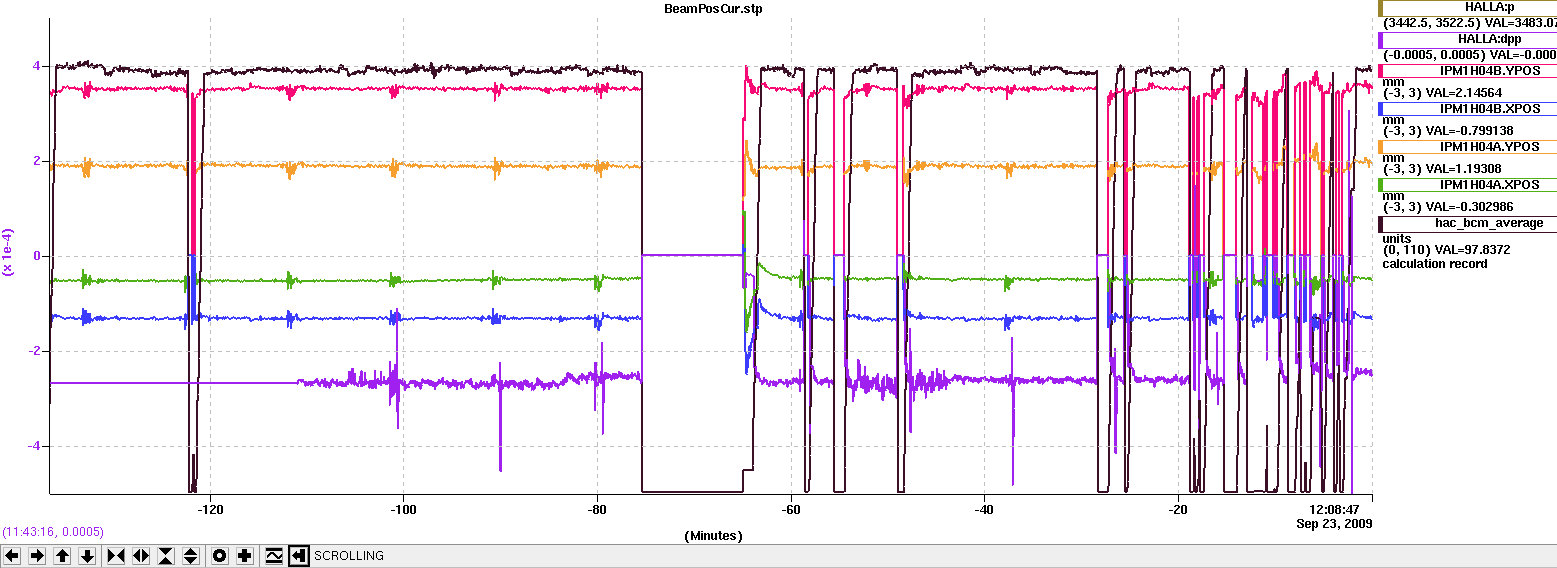The image size is (1557, 568).
Task: Click the -120 tick label on the time axis
Action: pyautogui.click(x=209, y=510)
